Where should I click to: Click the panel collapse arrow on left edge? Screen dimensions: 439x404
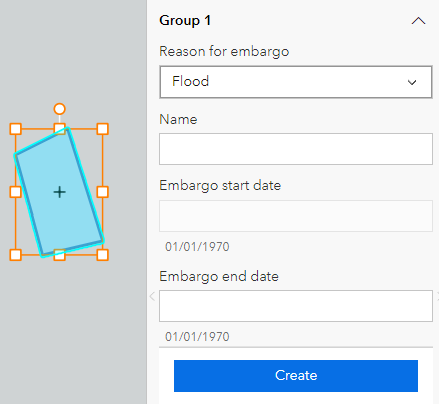(152, 296)
